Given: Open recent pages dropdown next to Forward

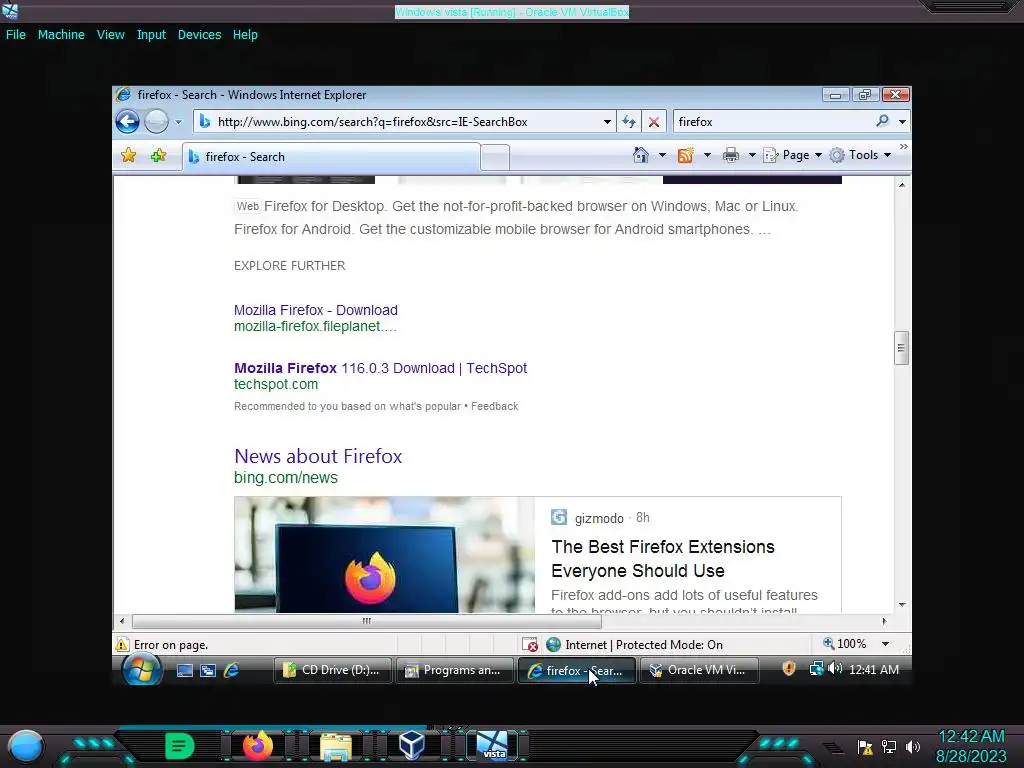Looking at the screenshot, I should 178,122.
